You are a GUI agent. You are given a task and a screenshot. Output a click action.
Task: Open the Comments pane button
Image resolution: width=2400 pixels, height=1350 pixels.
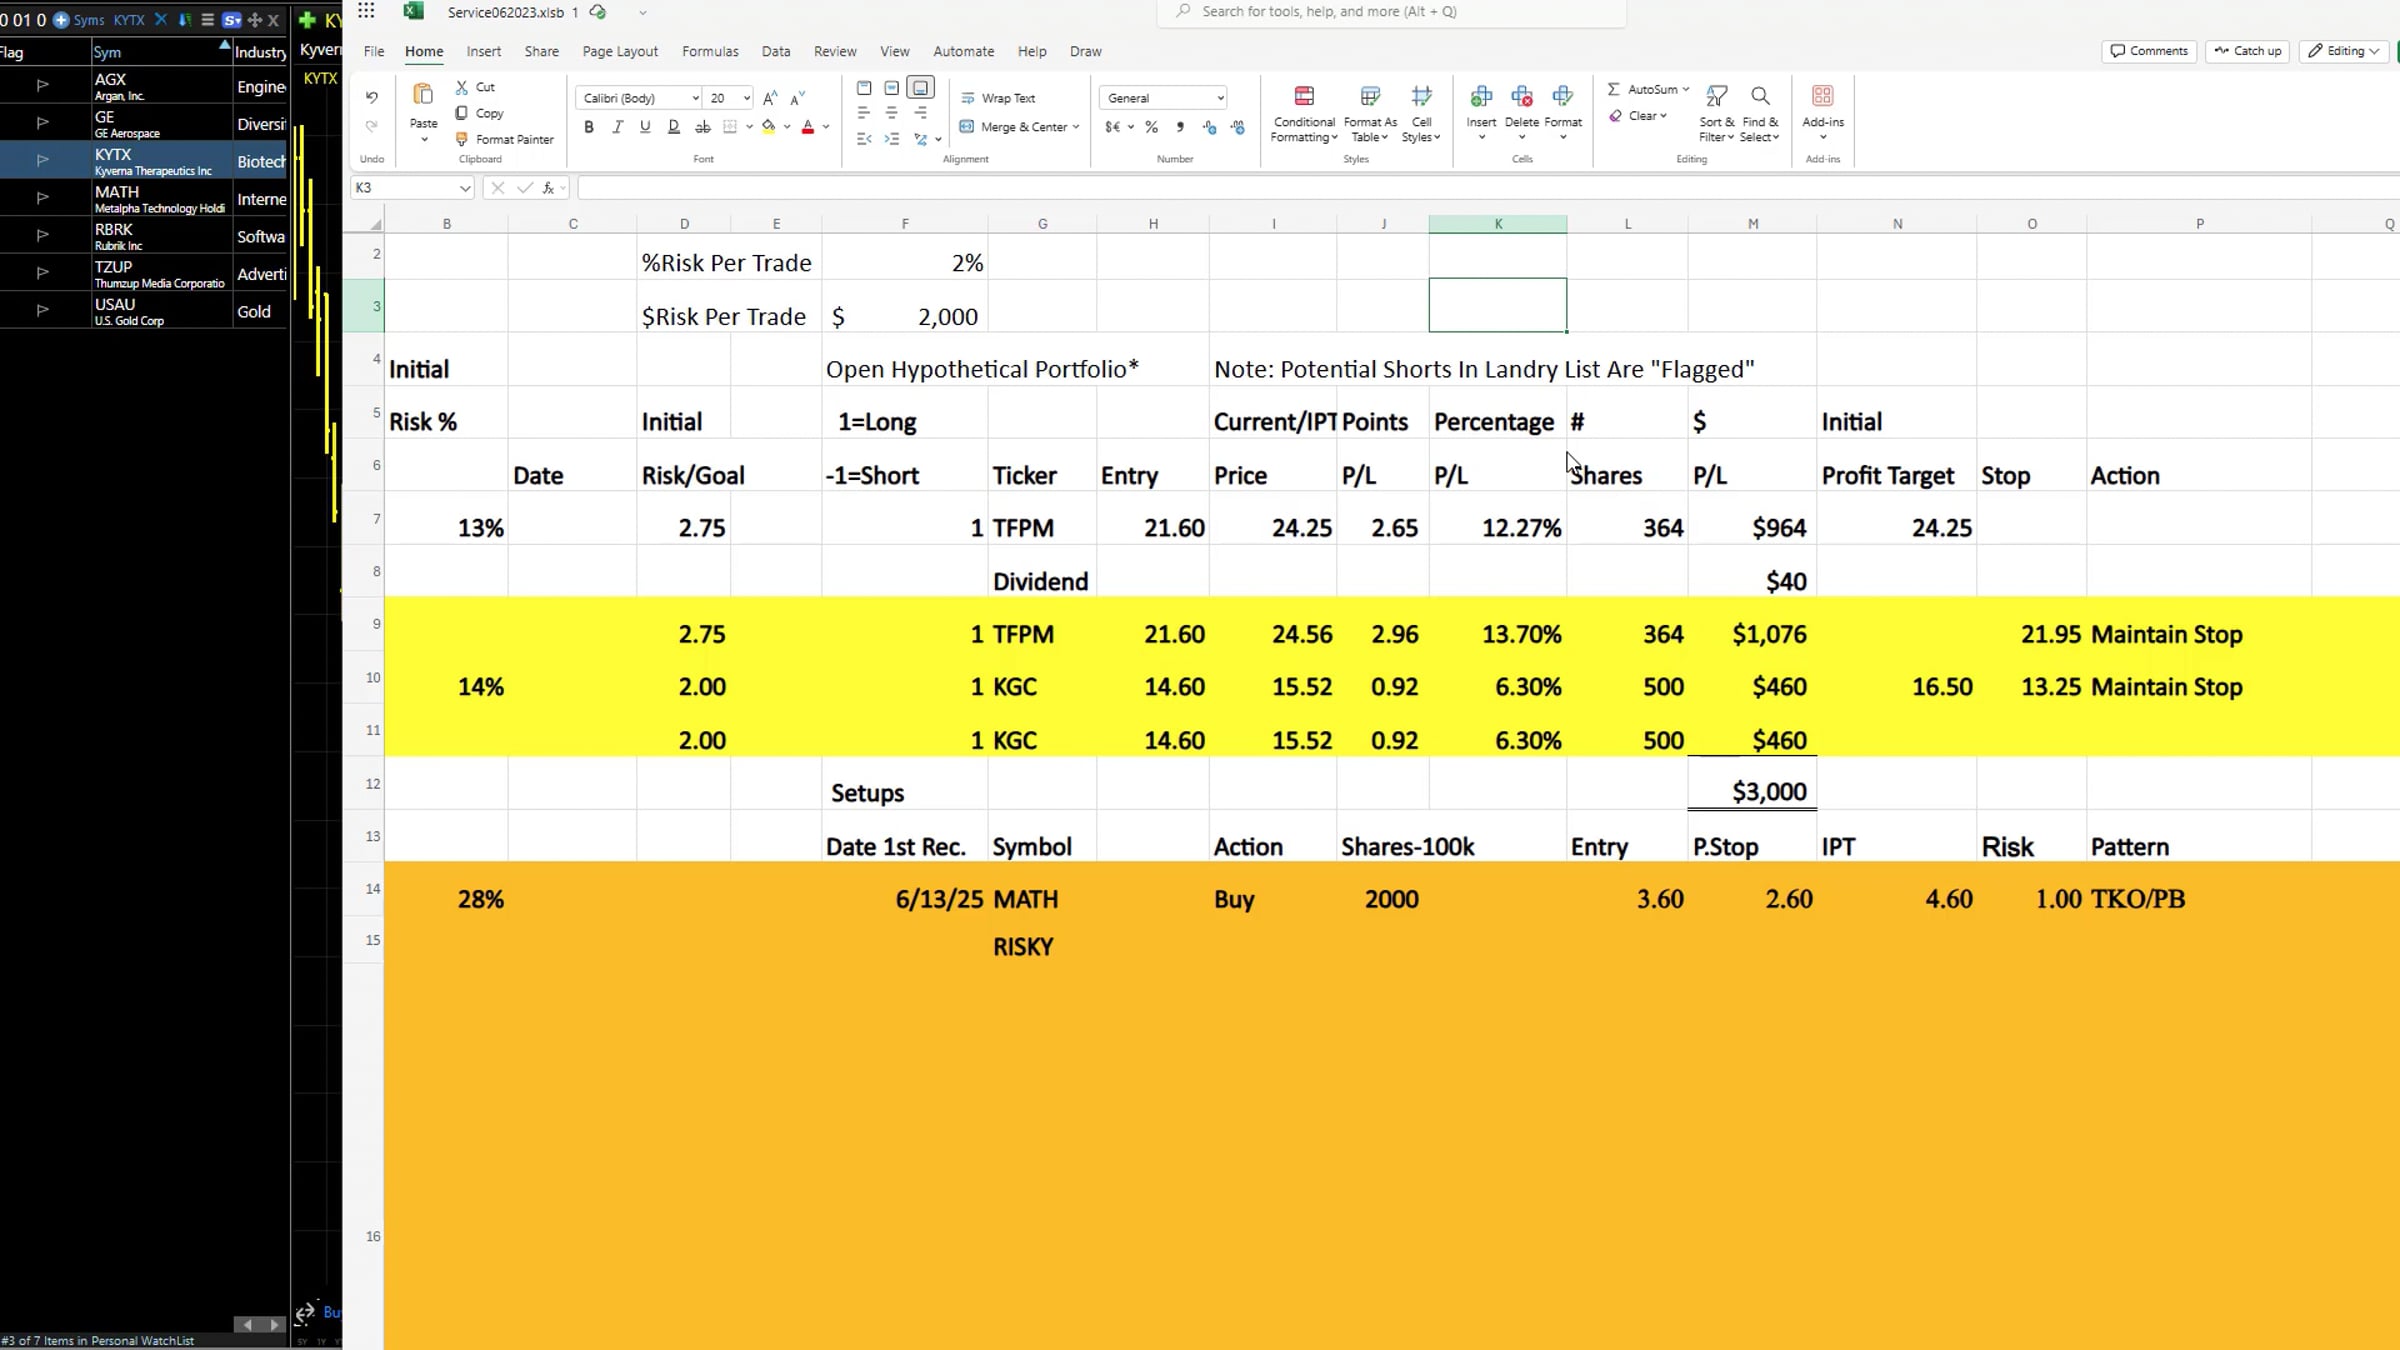coord(2149,51)
